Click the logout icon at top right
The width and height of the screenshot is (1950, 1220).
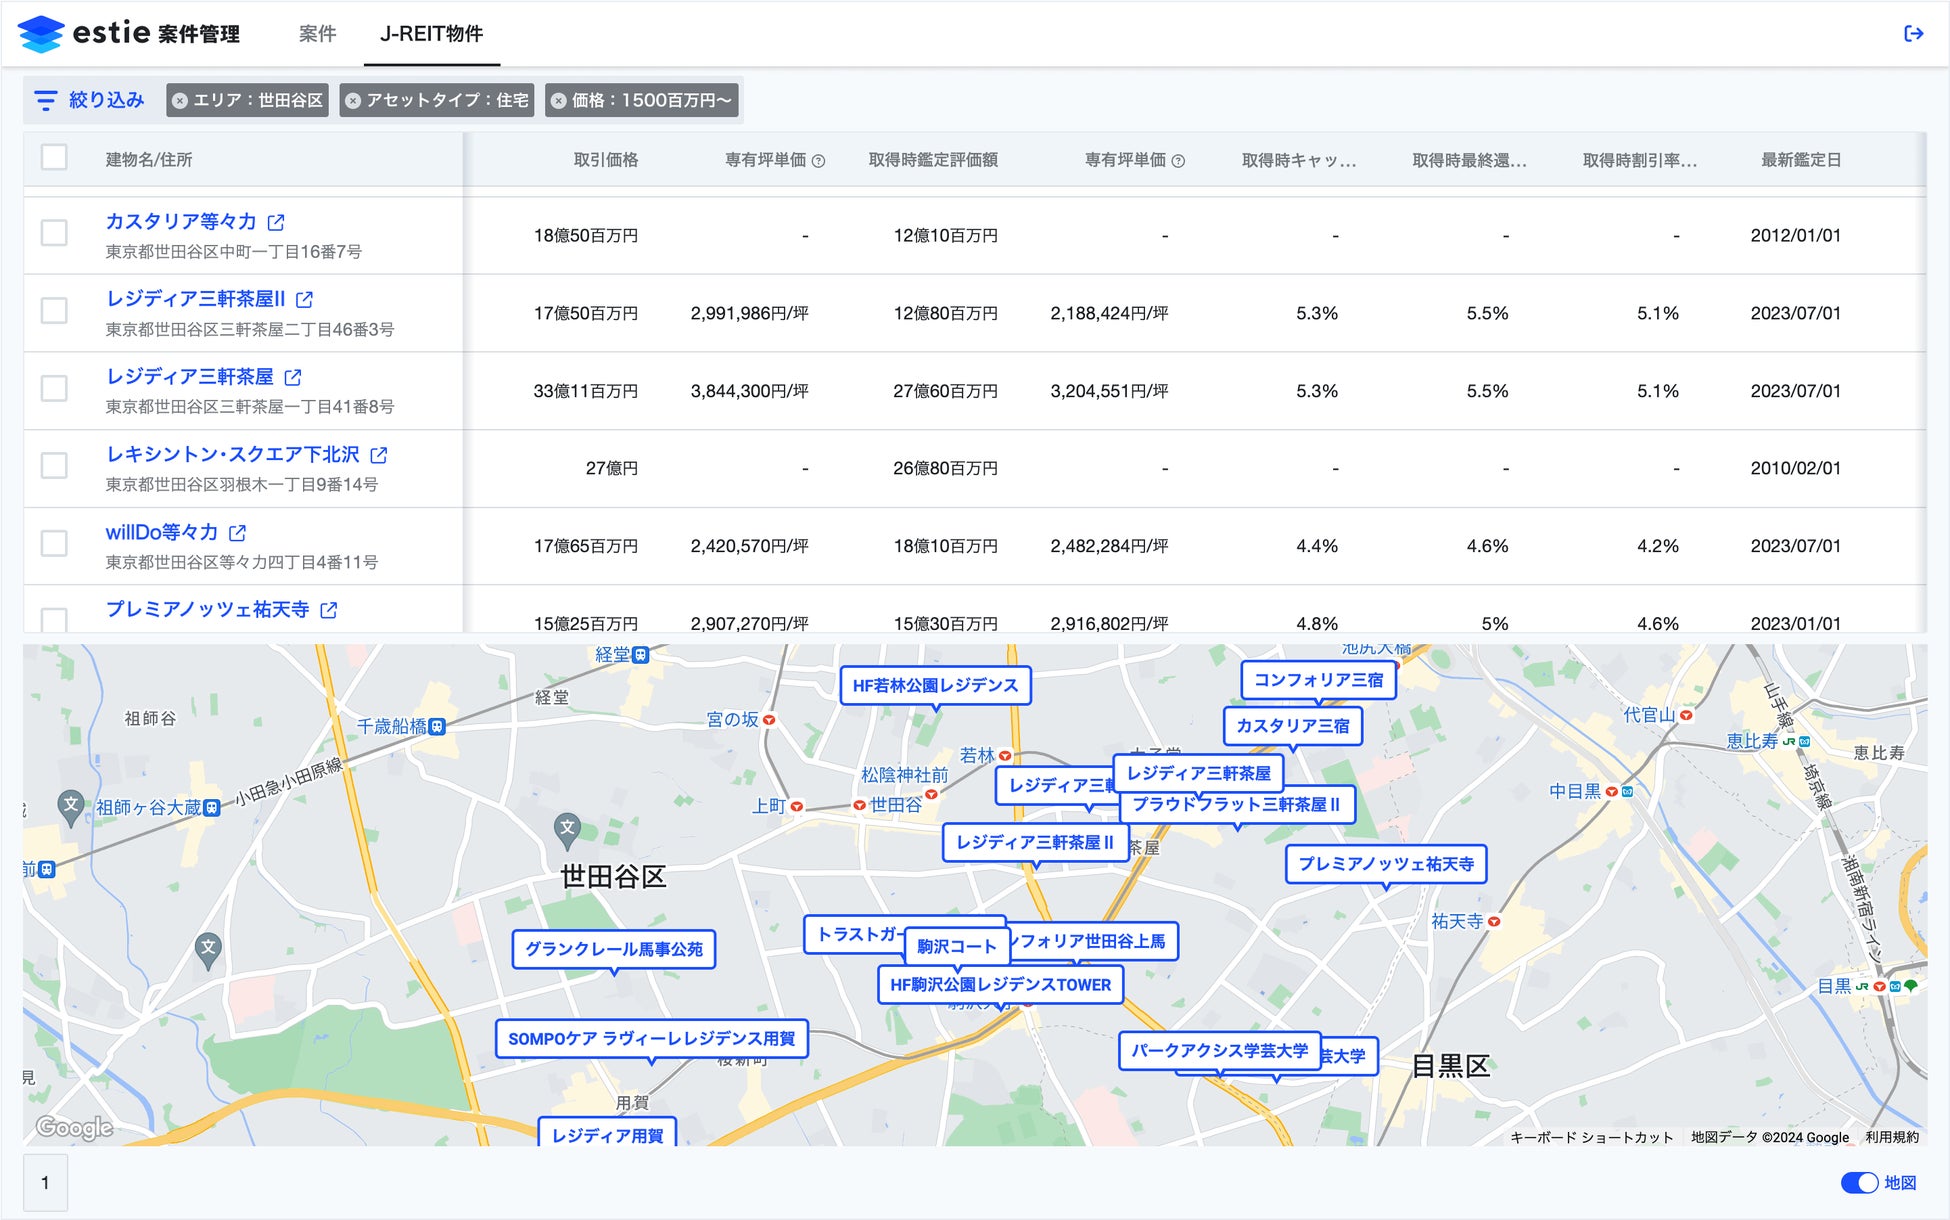pos(1913,34)
